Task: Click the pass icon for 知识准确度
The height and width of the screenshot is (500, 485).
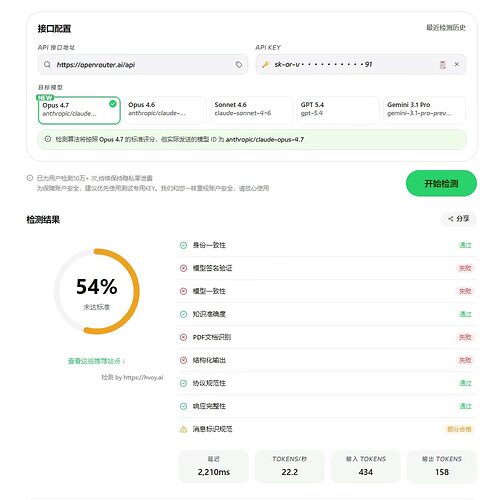Action: [x=183, y=314]
